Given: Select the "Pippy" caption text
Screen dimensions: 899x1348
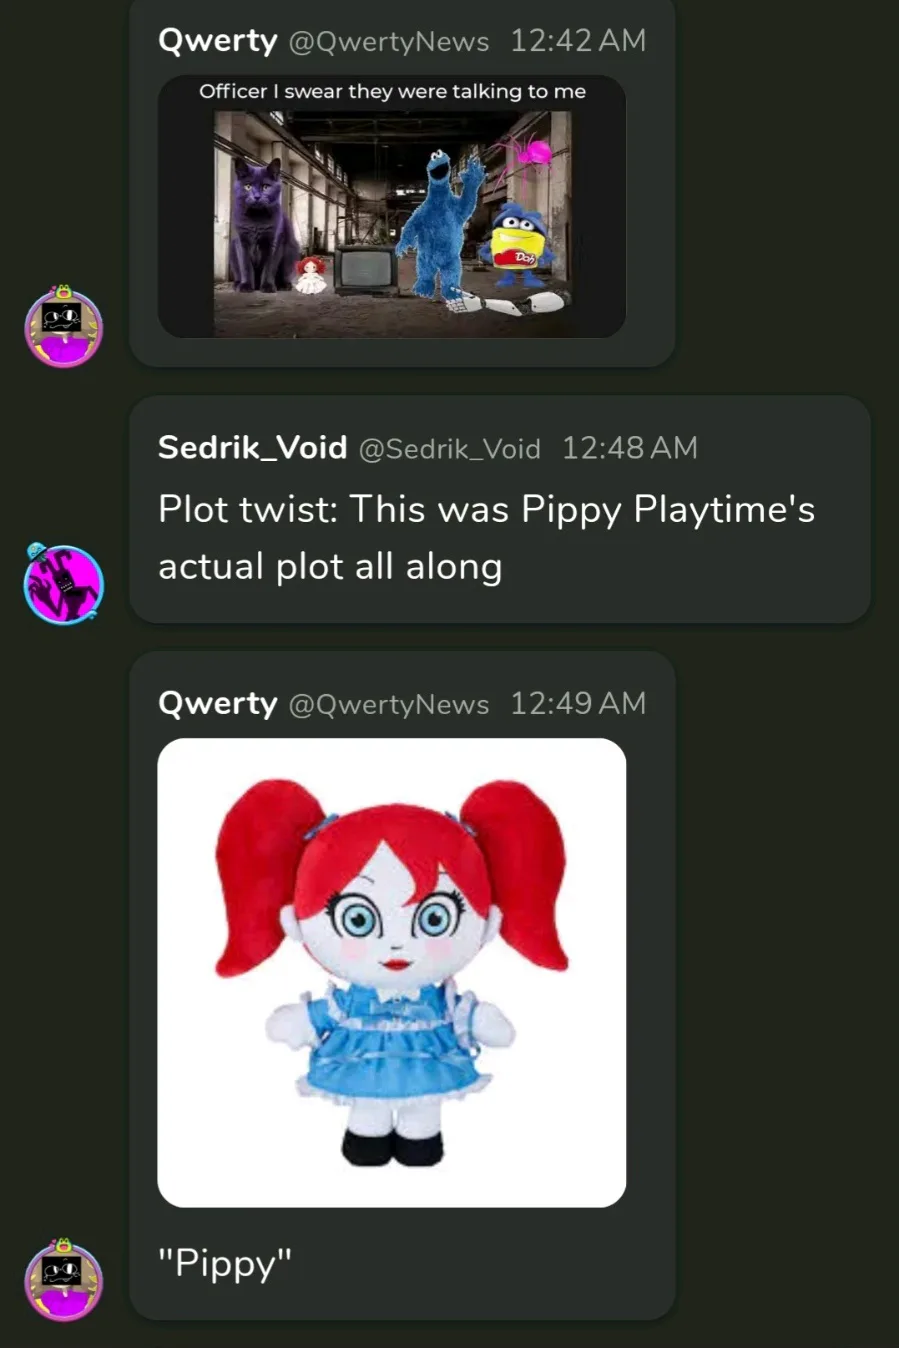Looking at the screenshot, I should (225, 1264).
